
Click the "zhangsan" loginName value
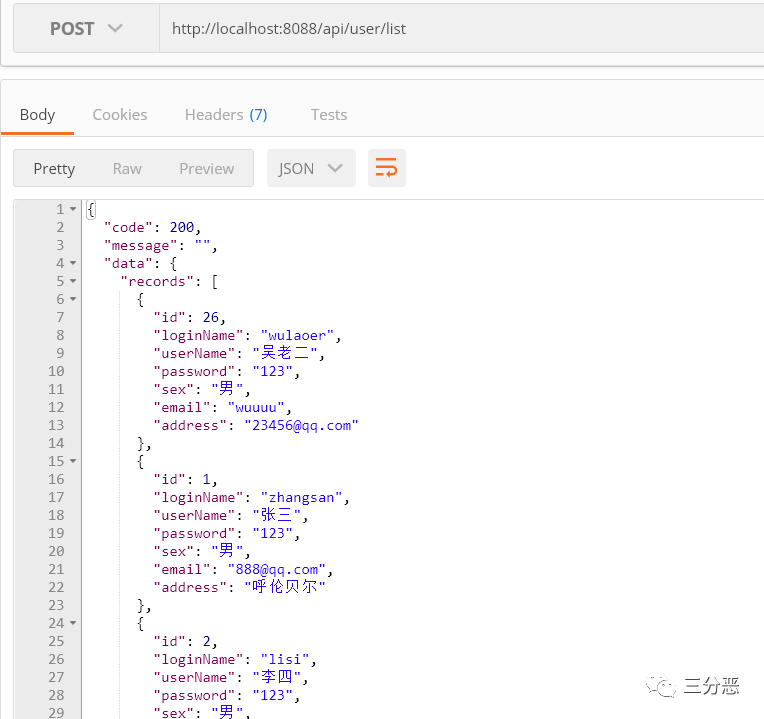tap(301, 497)
